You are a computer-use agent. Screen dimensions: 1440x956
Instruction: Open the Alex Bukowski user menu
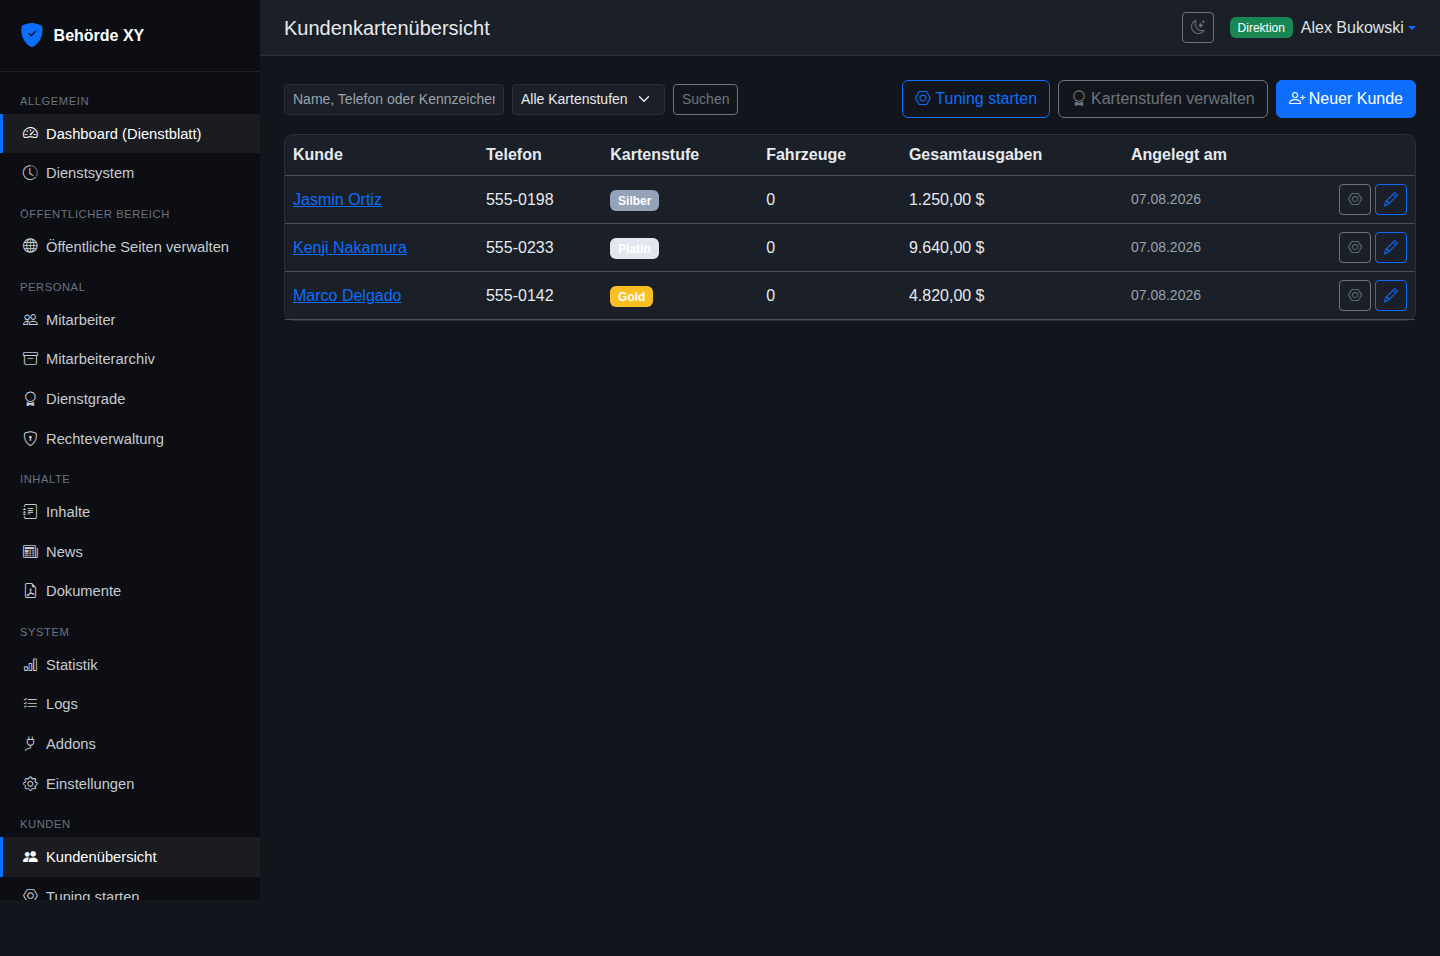(x=1358, y=28)
